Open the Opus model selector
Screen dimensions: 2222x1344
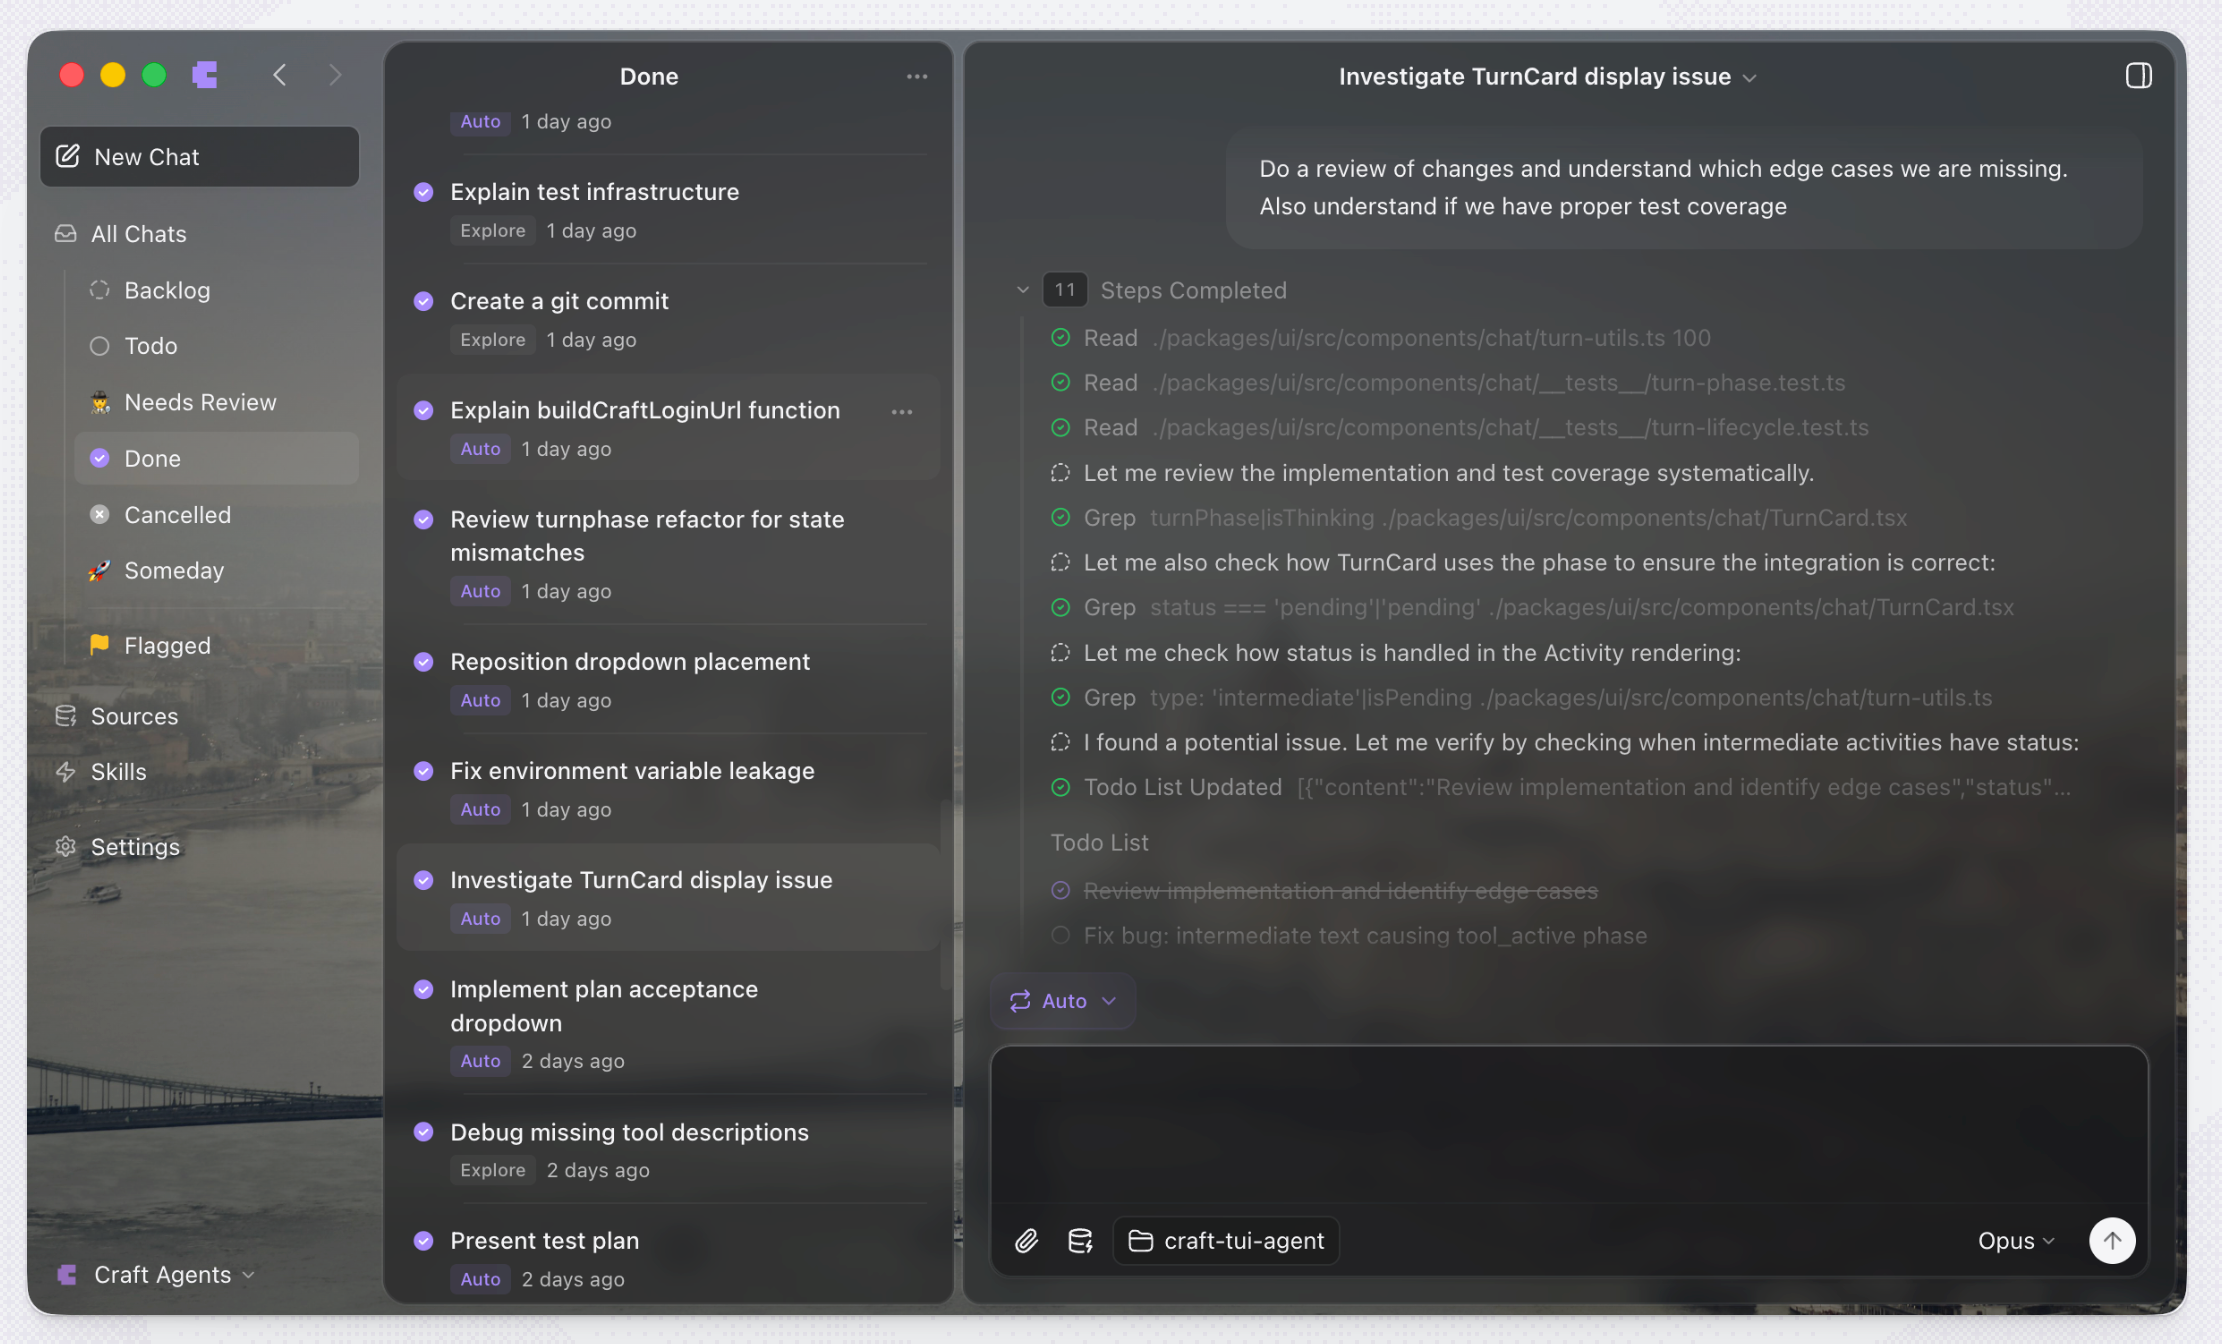(x=2015, y=1241)
